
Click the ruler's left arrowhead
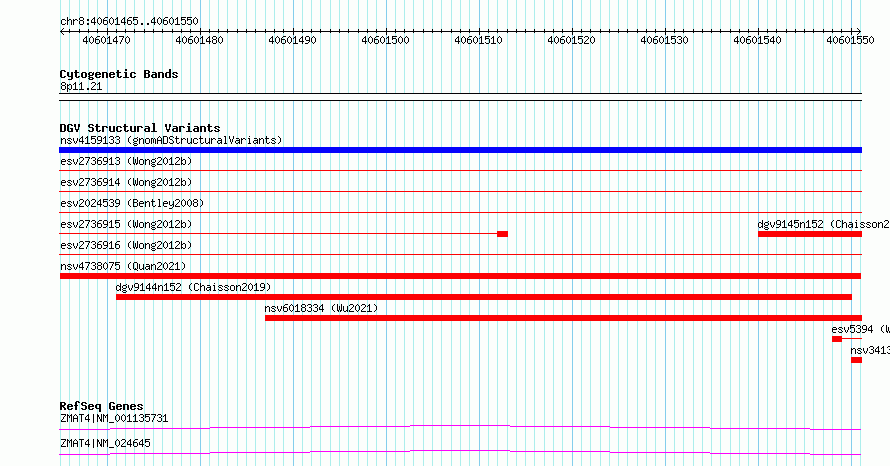coord(62,32)
